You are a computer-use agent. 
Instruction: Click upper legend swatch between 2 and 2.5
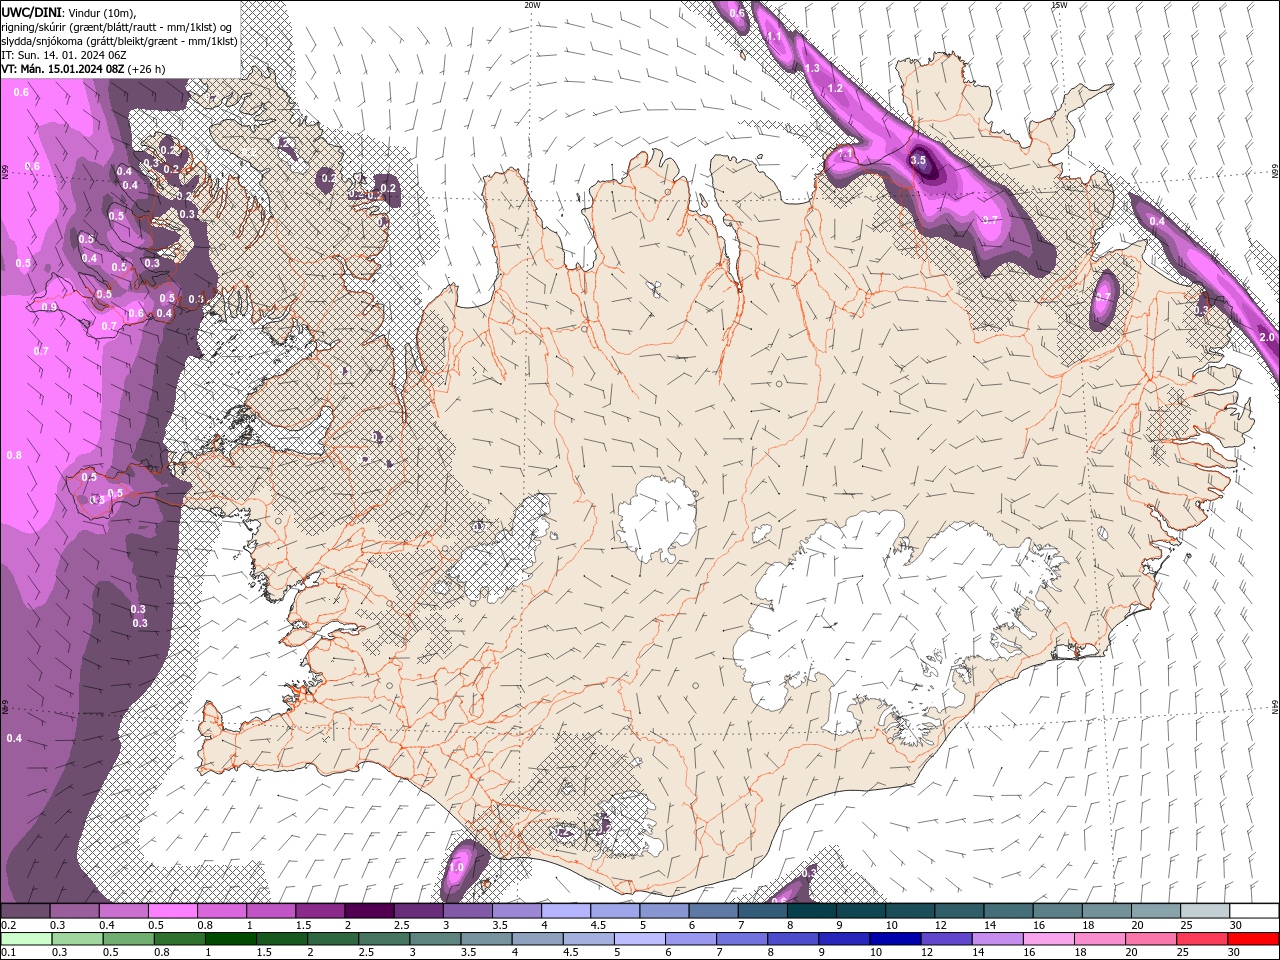[368, 911]
